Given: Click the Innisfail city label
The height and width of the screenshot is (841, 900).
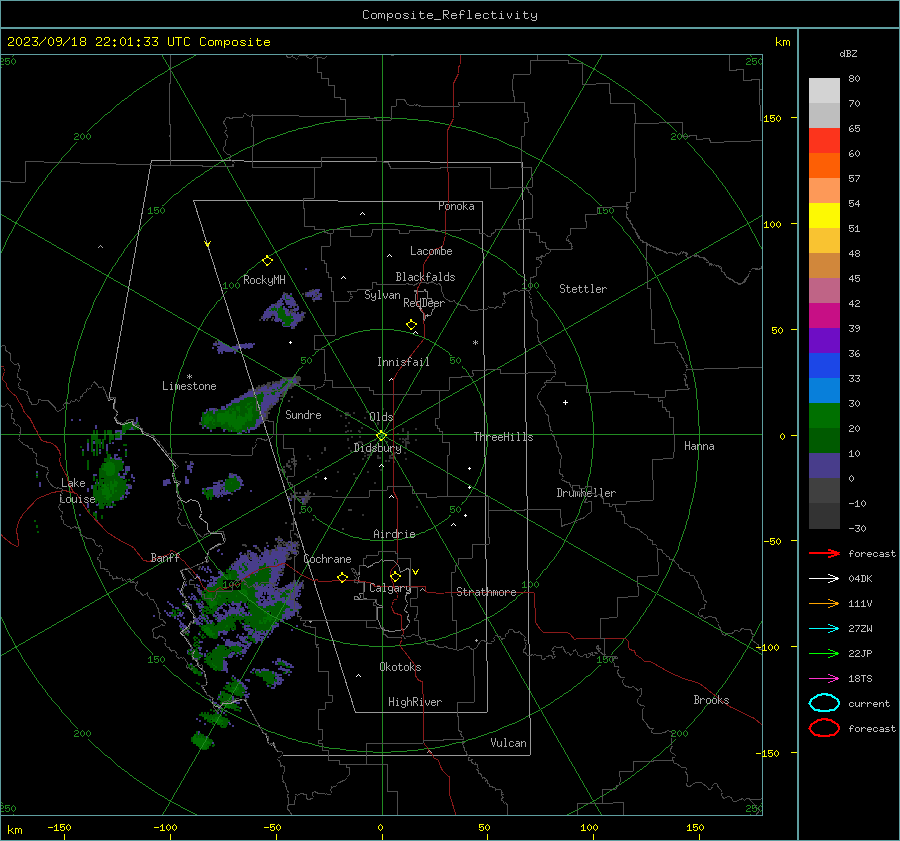Looking at the screenshot, I should coord(403,362).
